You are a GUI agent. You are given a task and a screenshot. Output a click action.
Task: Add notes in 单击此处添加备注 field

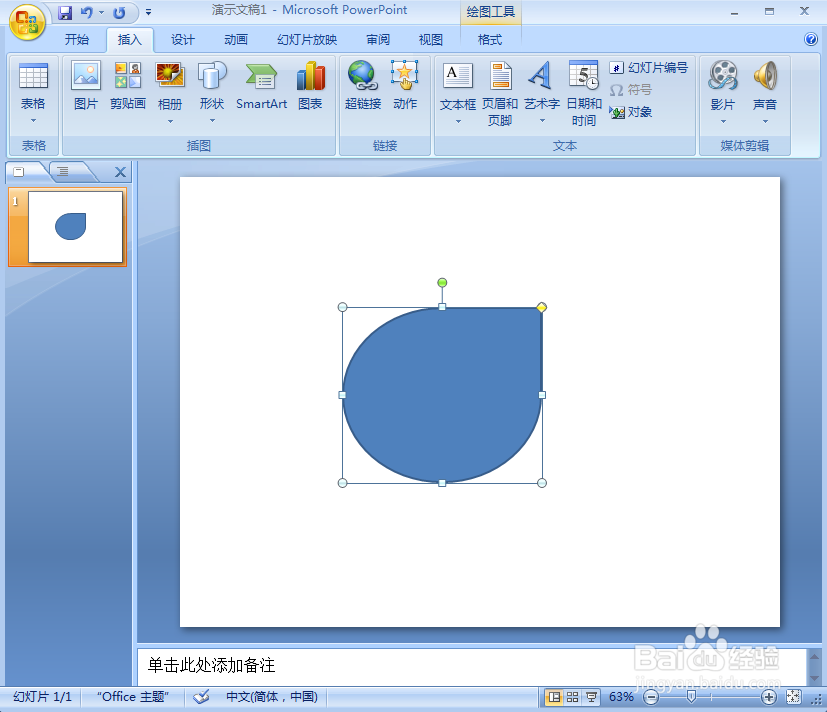click(x=472, y=666)
